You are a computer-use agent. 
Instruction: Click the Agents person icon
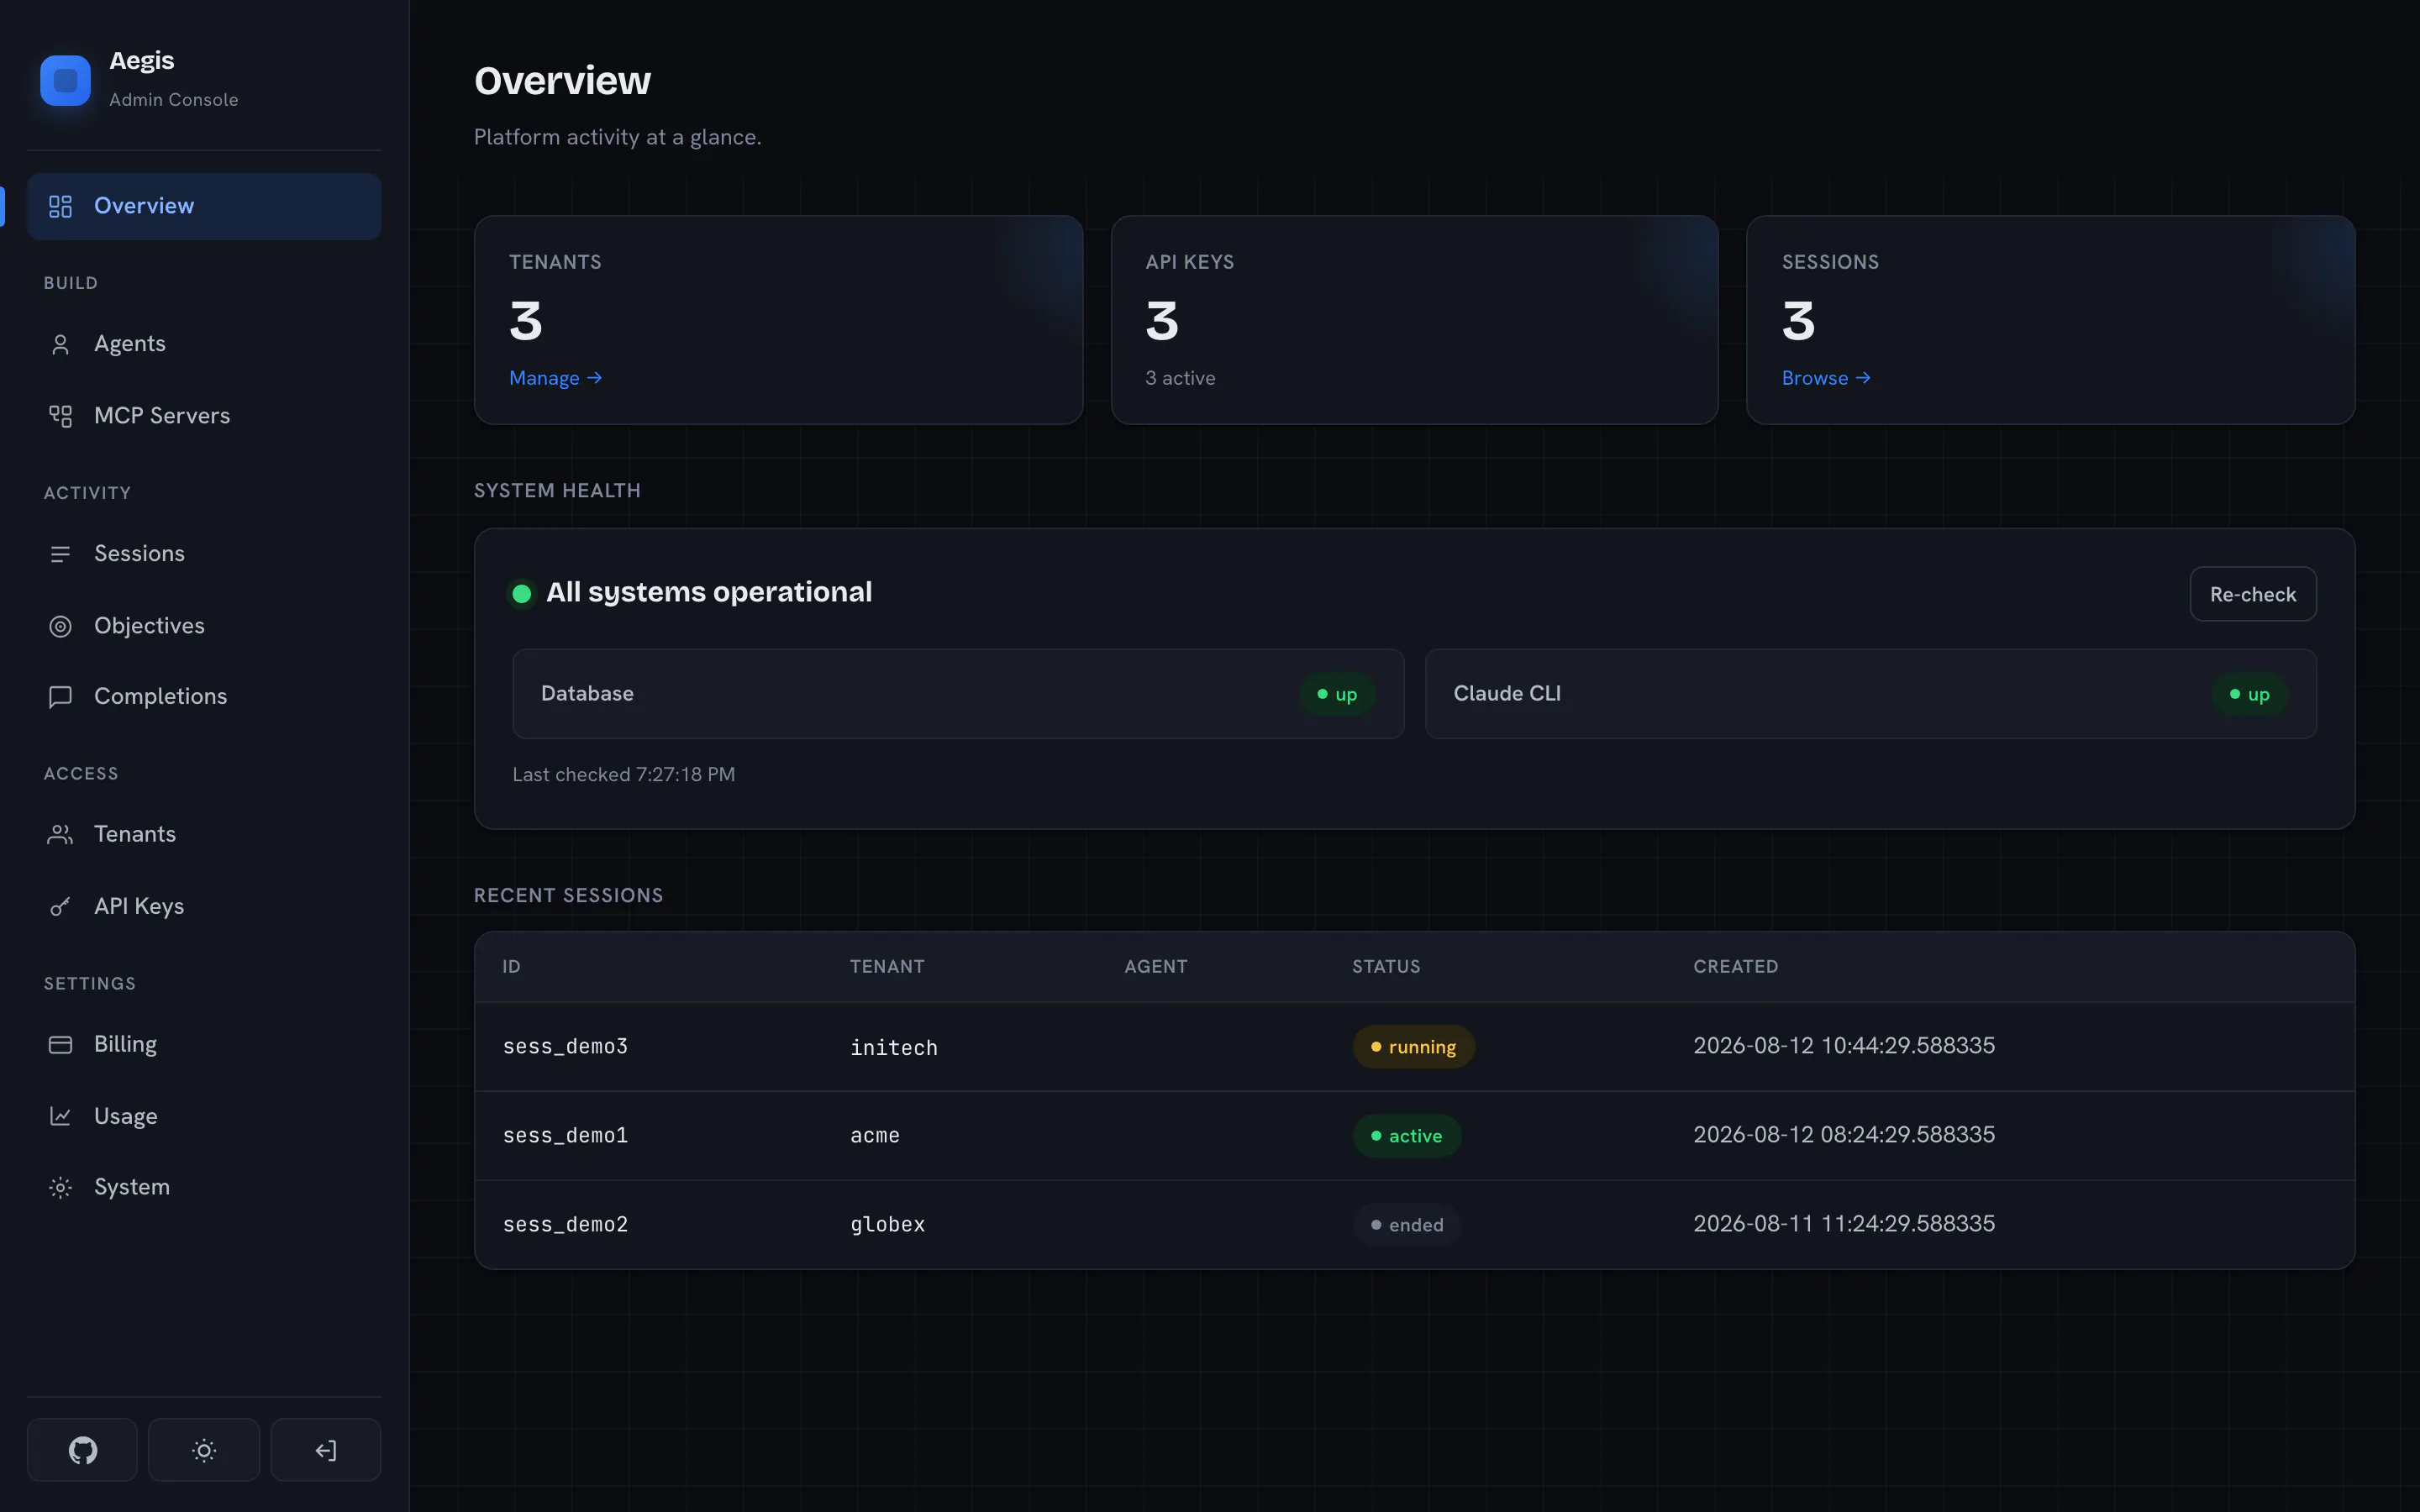click(x=60, y=344)
